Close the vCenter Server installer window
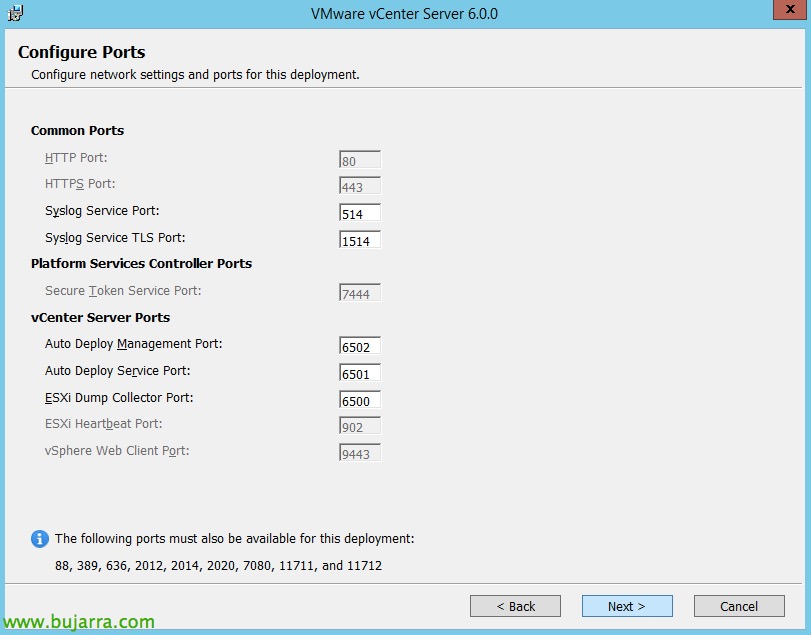811x635 pixels. point(790,9)
